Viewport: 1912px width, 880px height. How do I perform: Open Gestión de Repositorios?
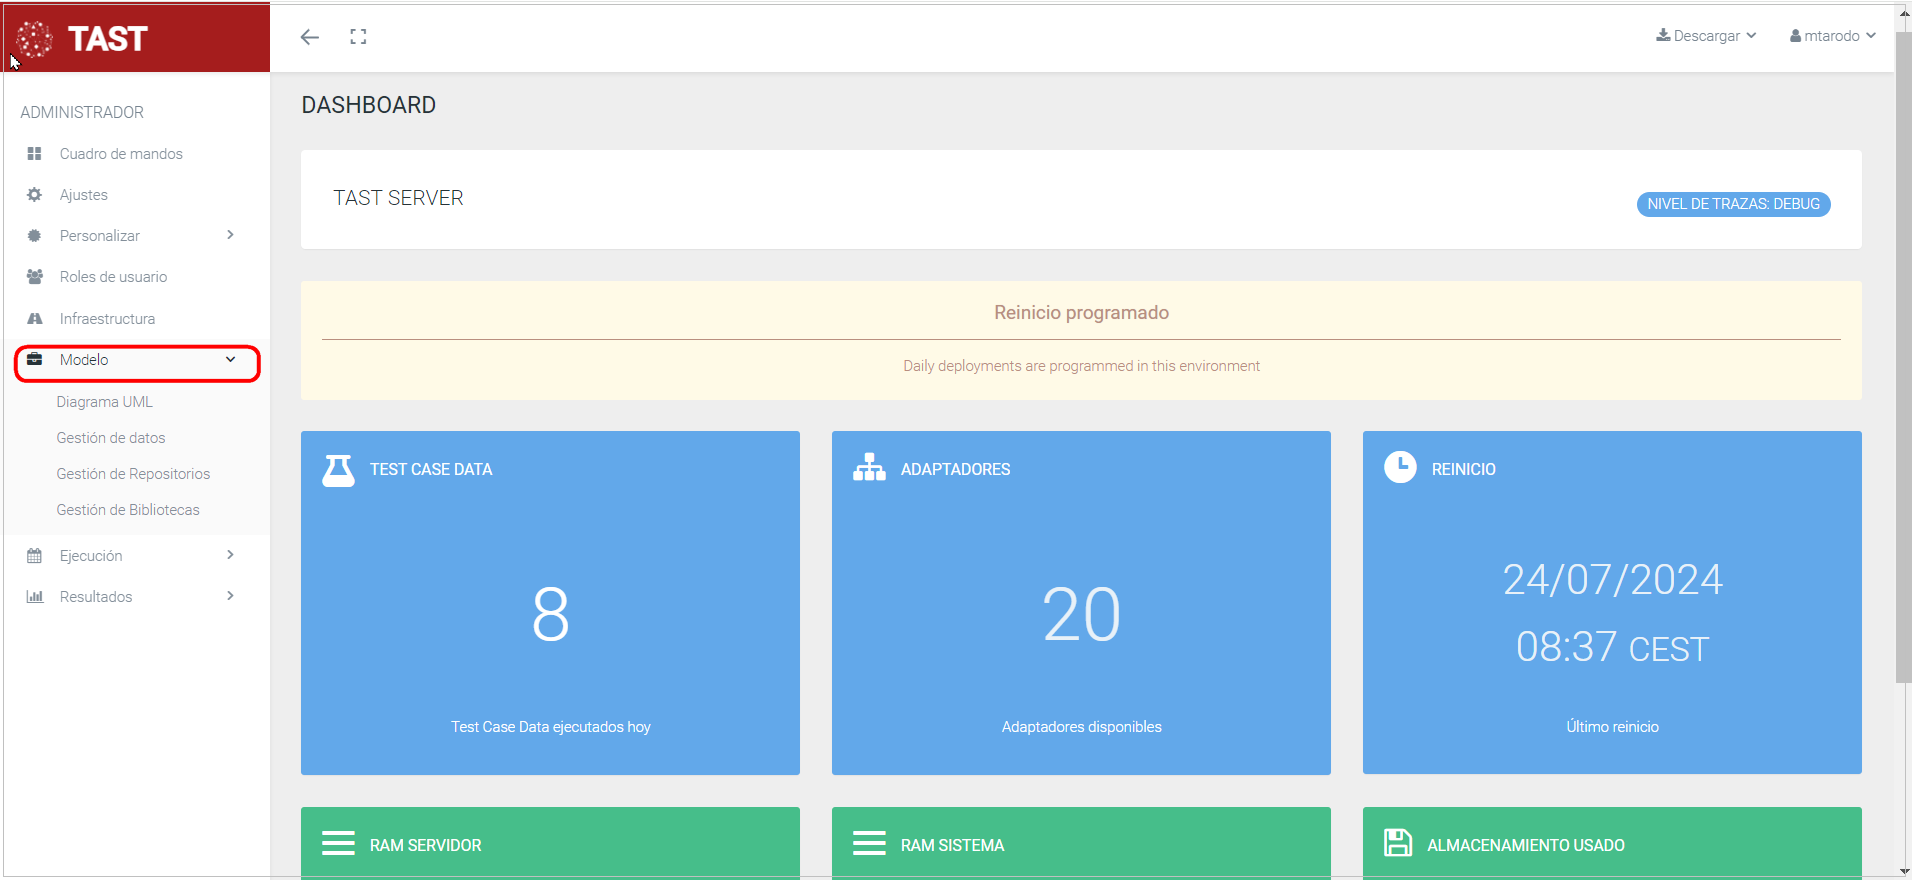click(x=133, y=474)
